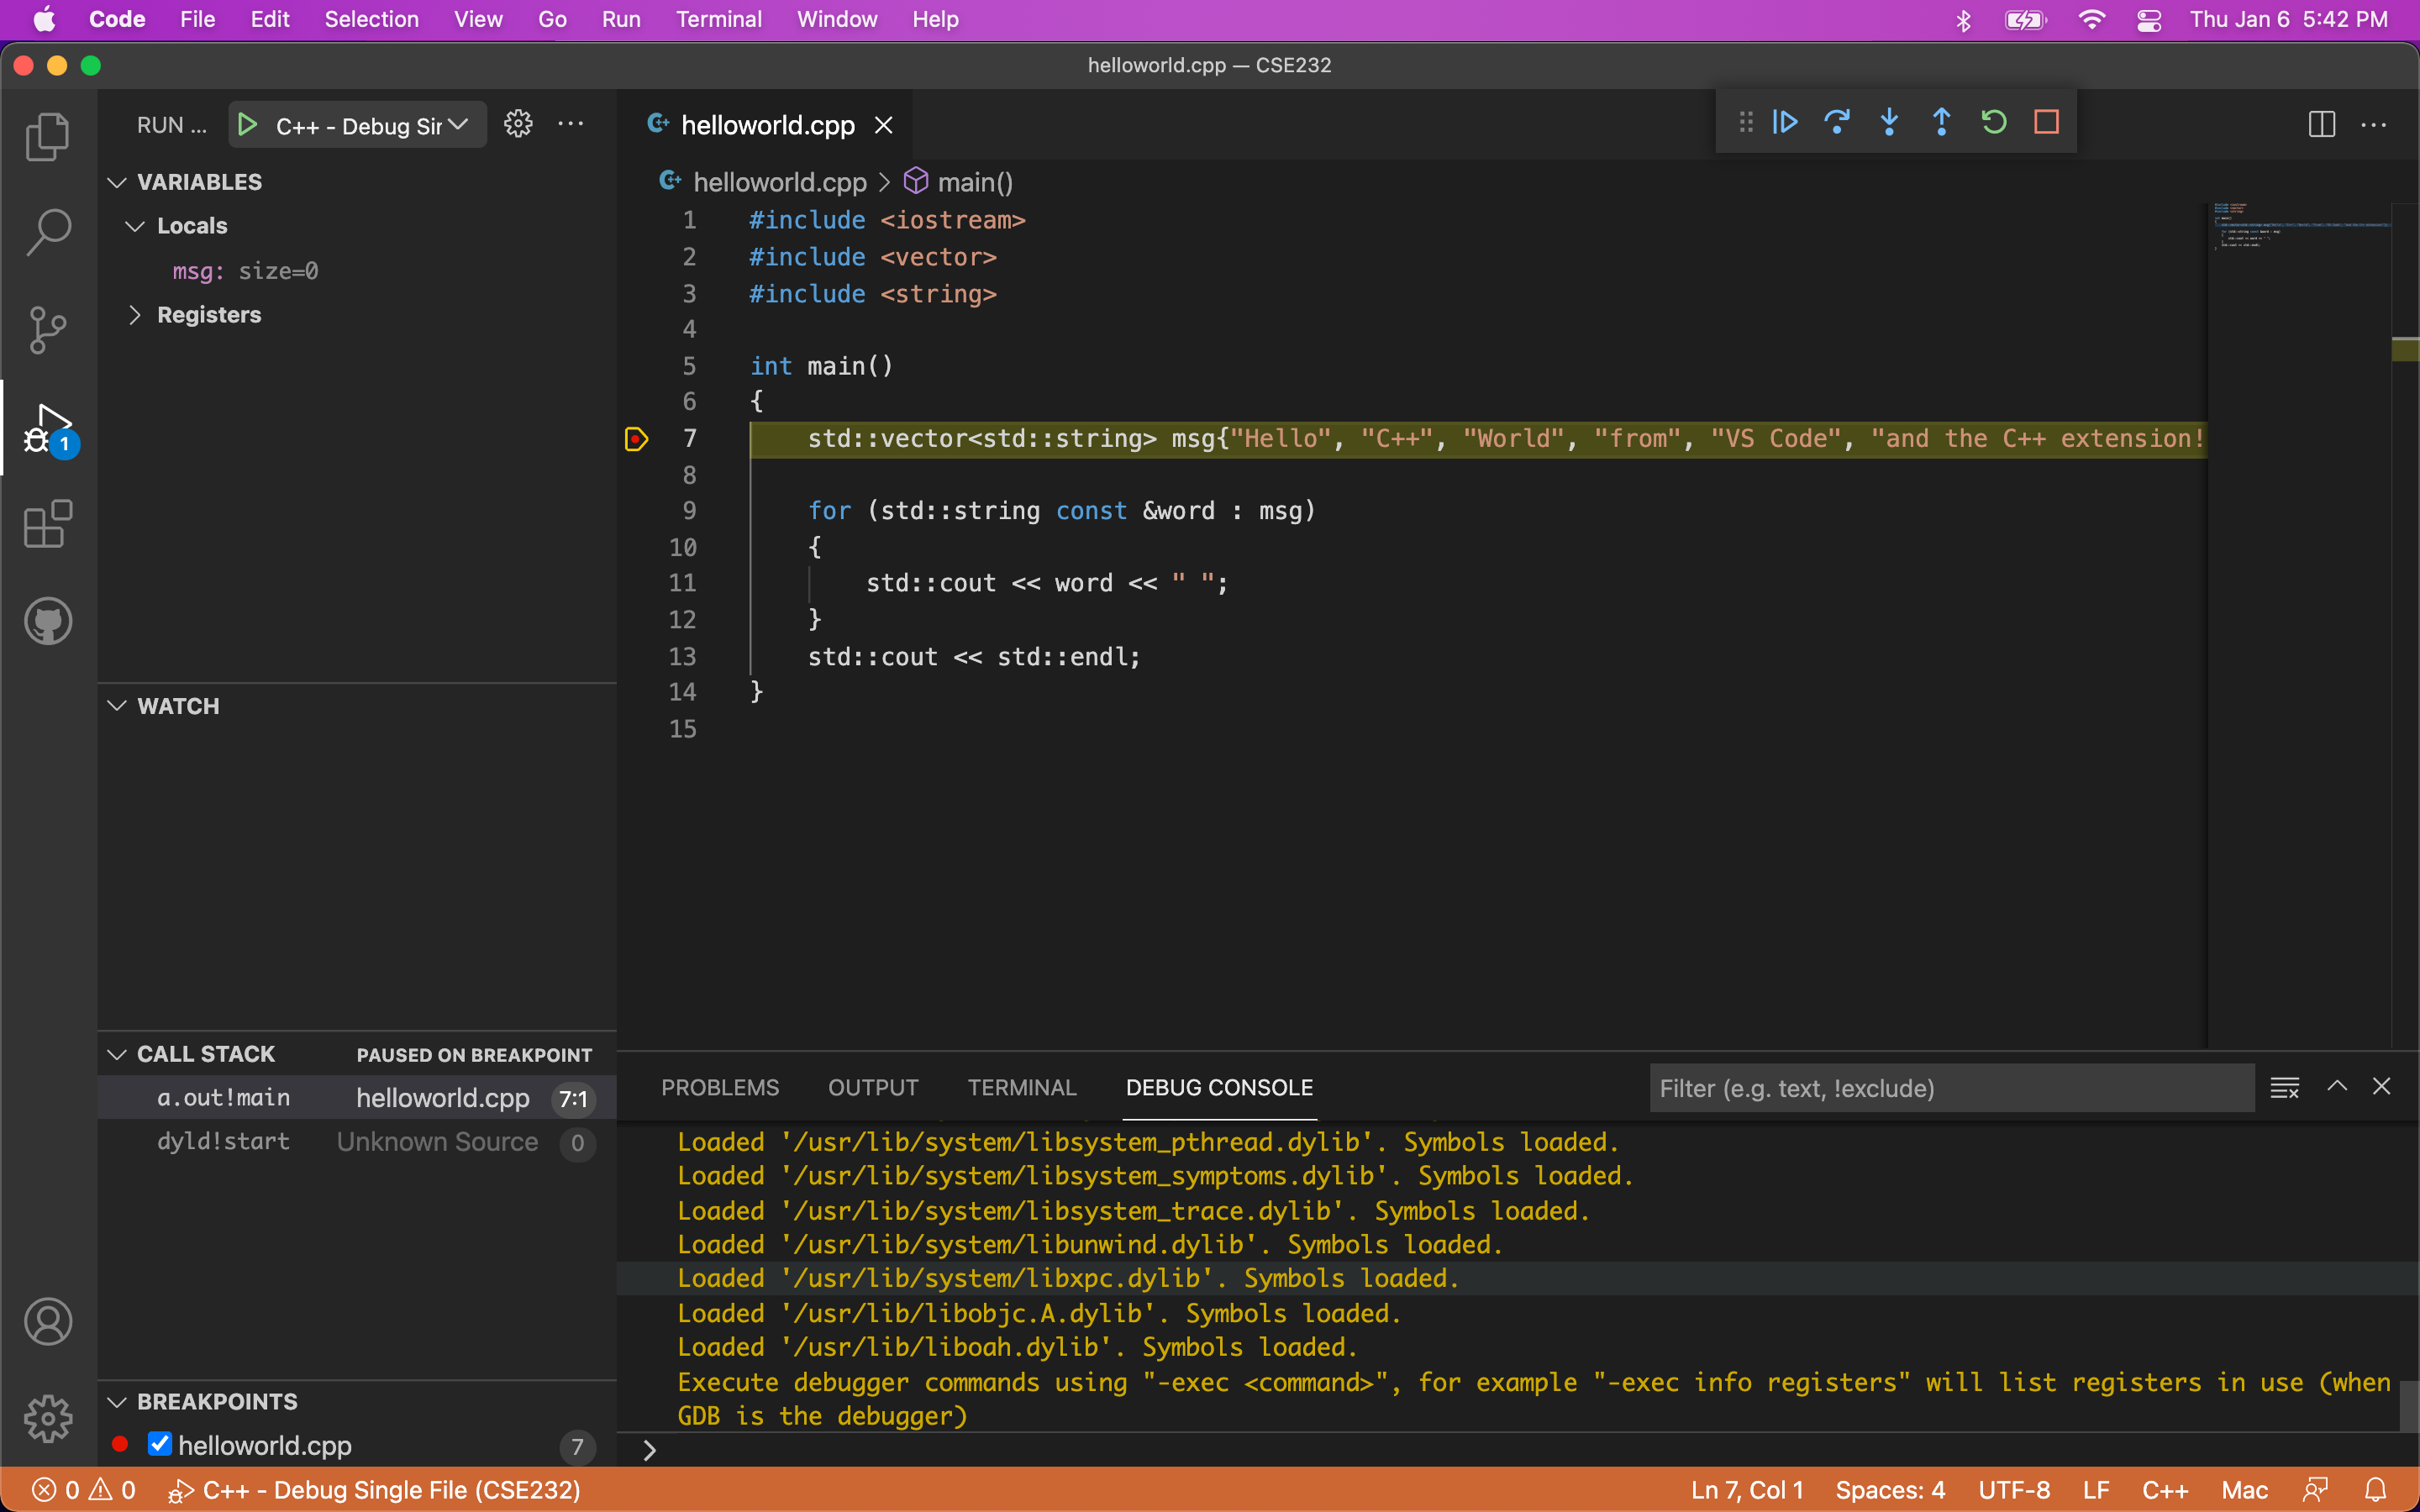The height and width of the screenshot is (1512, 2420).
Task: Toggle the split editor layout icon
Action: point(2321,125)
